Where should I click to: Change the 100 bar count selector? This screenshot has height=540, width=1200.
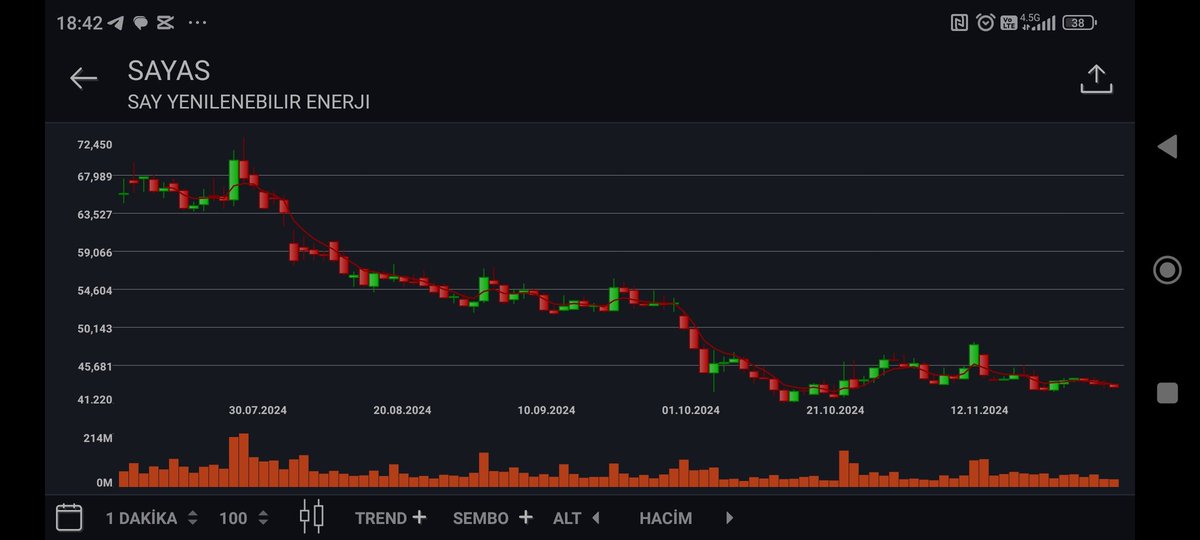tap(244, 518)
